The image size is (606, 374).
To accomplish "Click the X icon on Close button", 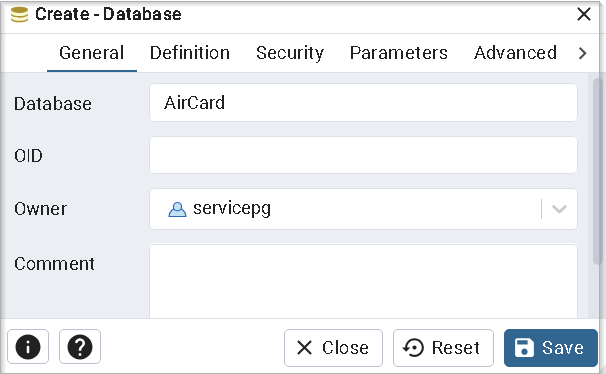I will pos(305,347).
